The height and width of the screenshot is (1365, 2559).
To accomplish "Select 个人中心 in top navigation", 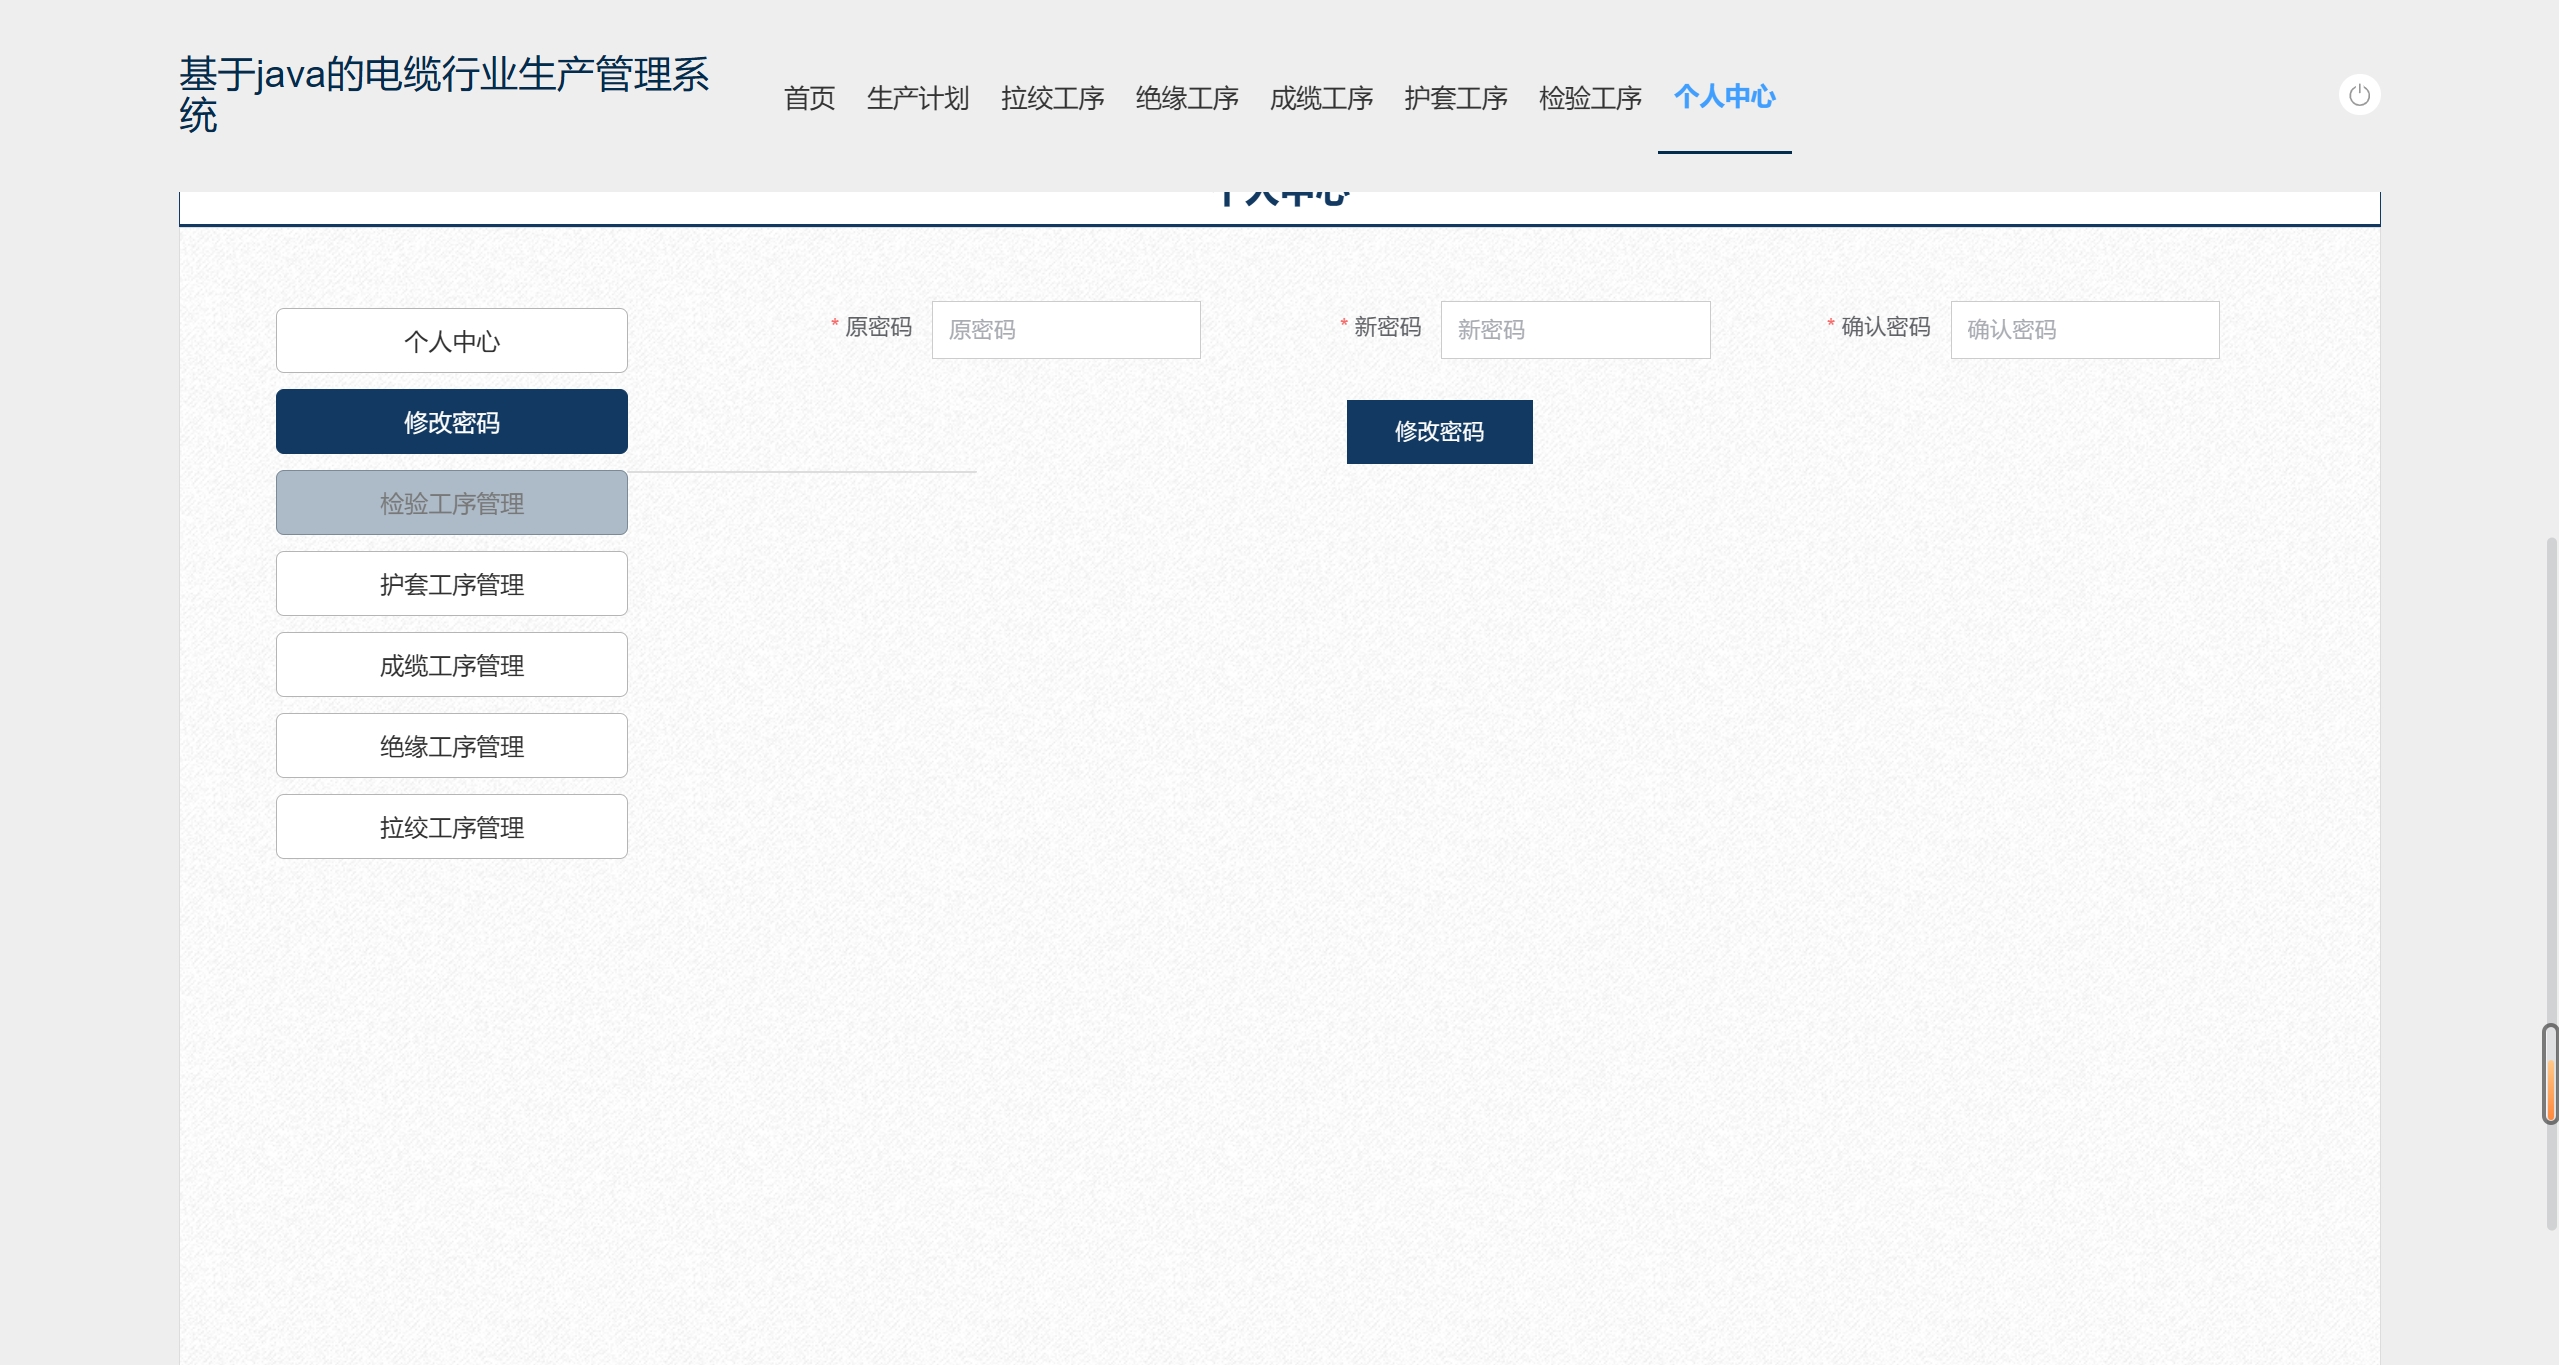I will (1725, 97).
